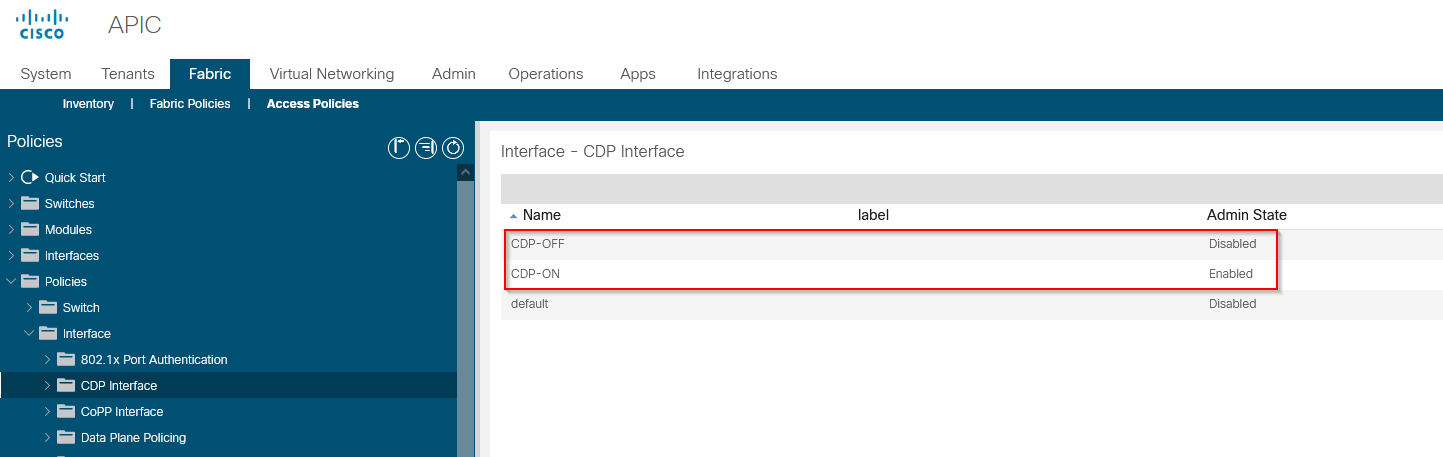Click the Quick Start arrow icon
The image size is (1443, 457).
29,177
